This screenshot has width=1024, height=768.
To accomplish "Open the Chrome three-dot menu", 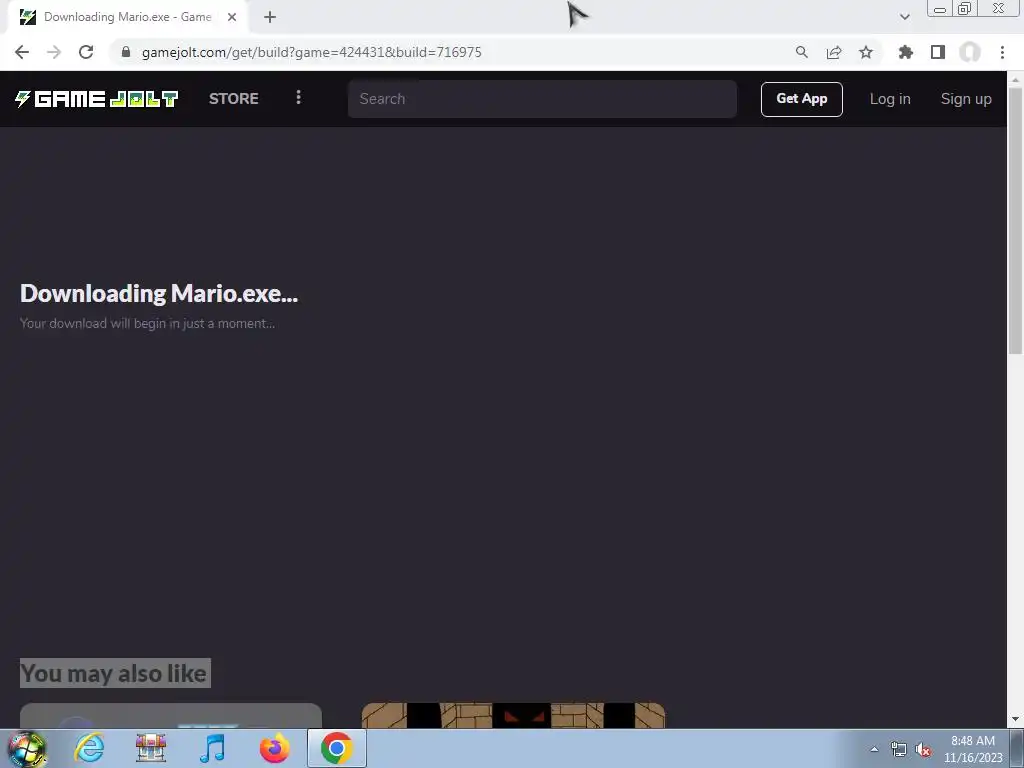I will tap(1002, 52).
